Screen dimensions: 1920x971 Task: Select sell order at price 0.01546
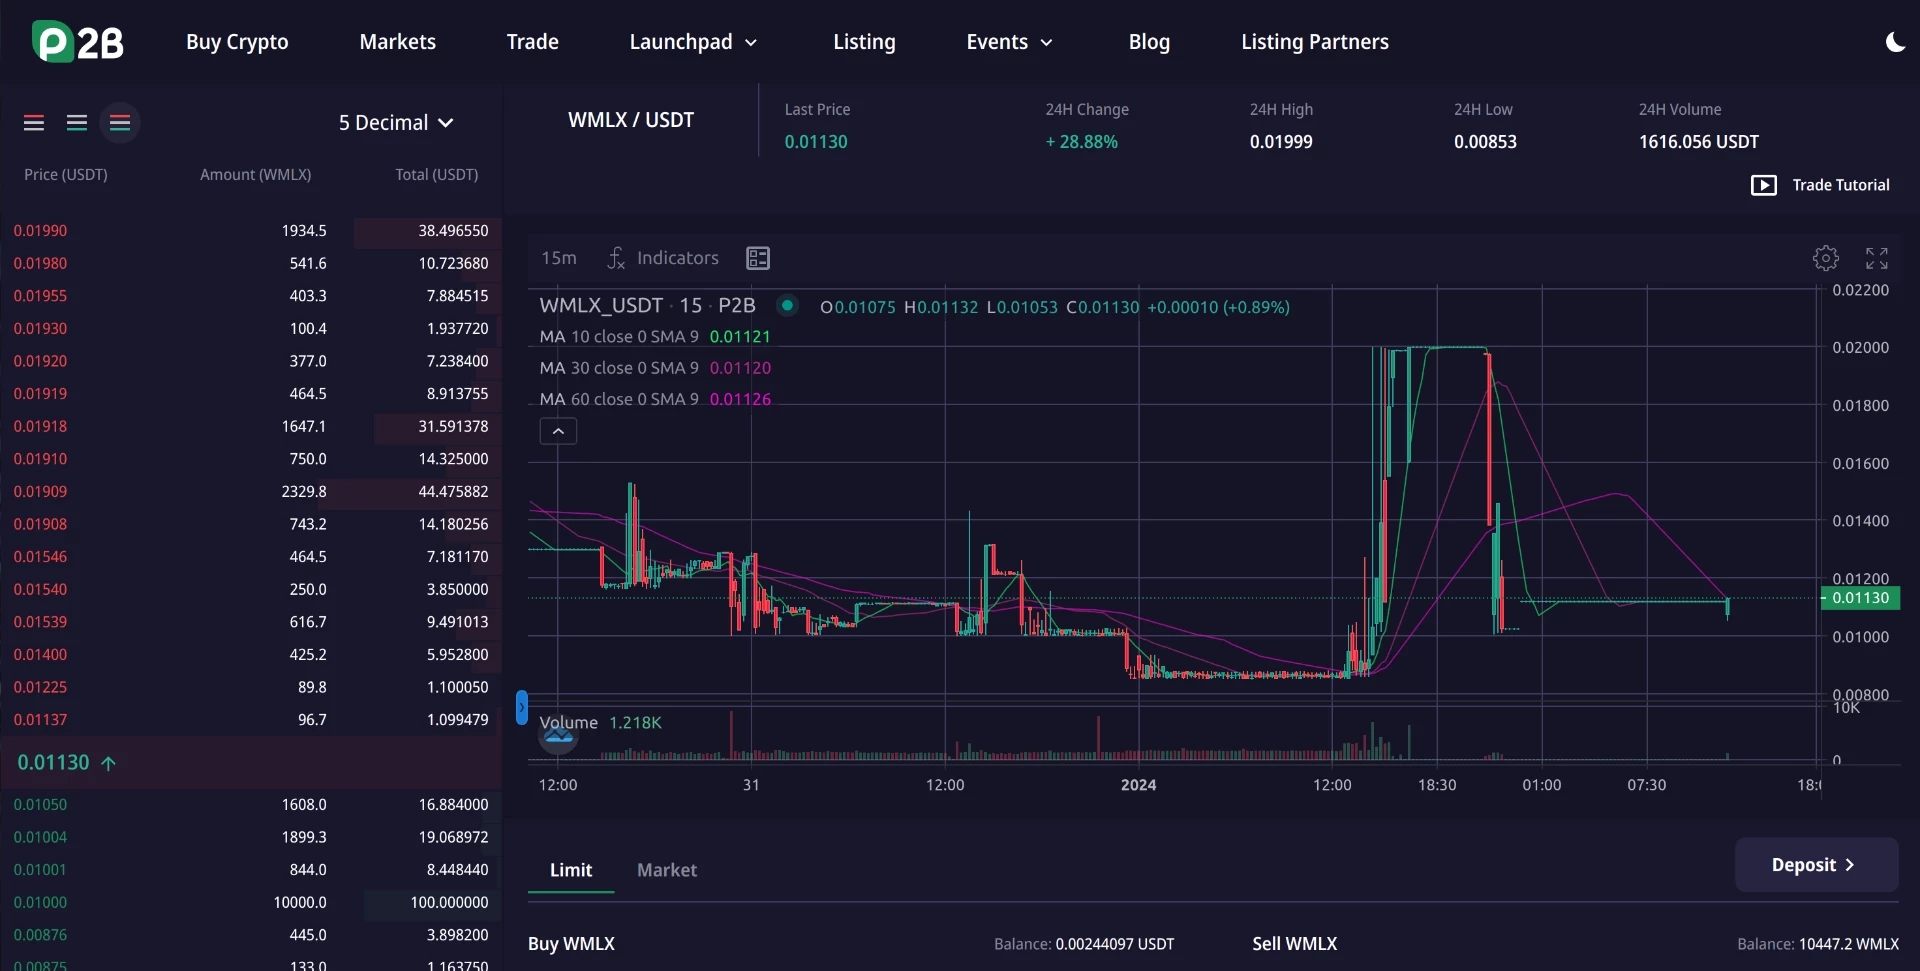pos(251,557)
